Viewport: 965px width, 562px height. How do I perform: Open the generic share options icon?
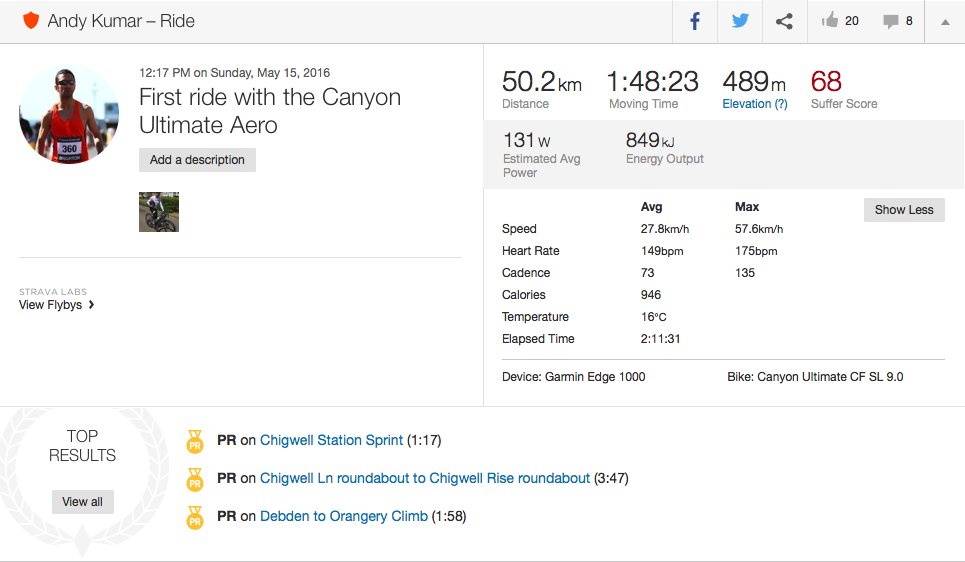[785, 21]
